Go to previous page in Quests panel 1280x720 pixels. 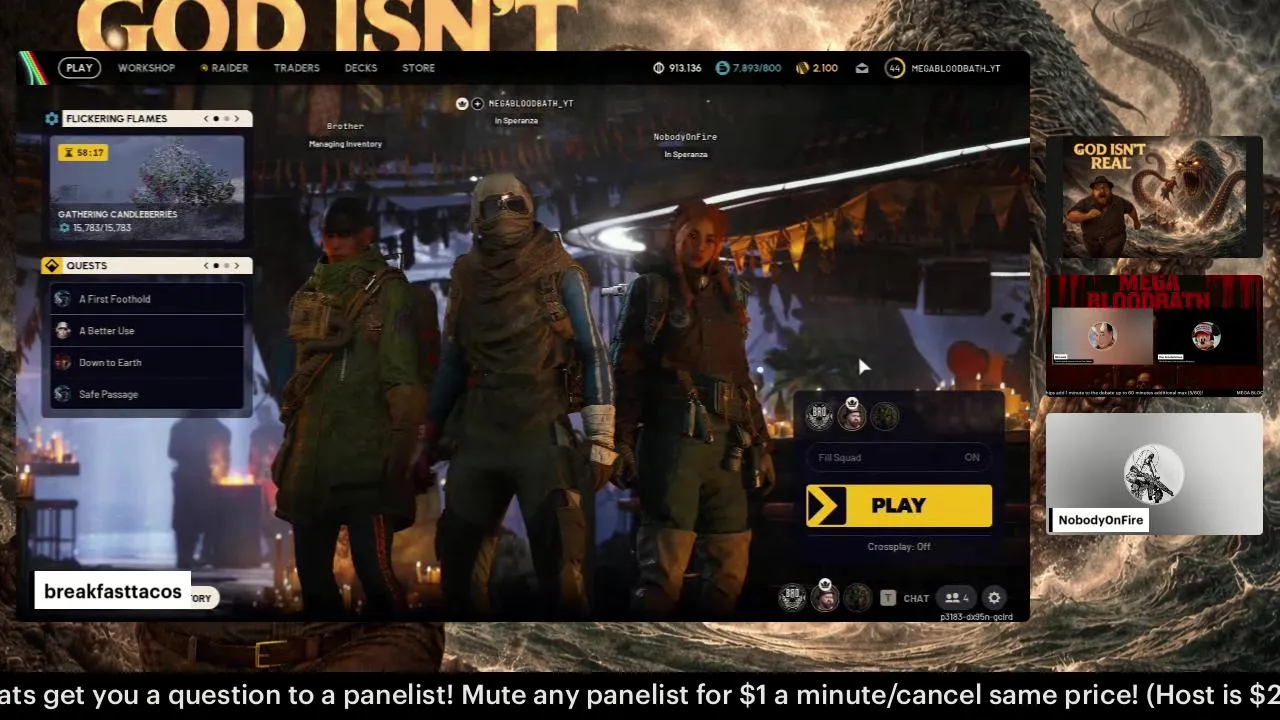[x=206, y=265]
